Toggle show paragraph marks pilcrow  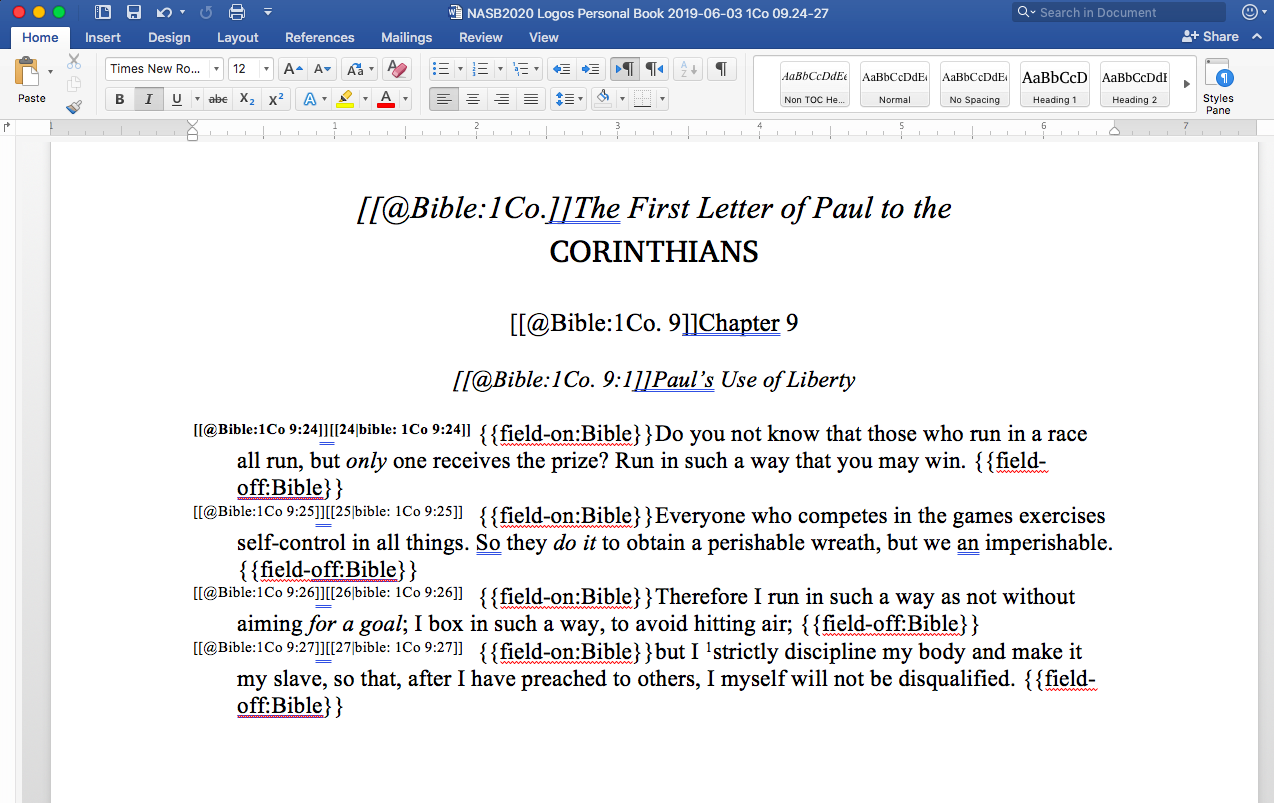(x=720, y=69)
